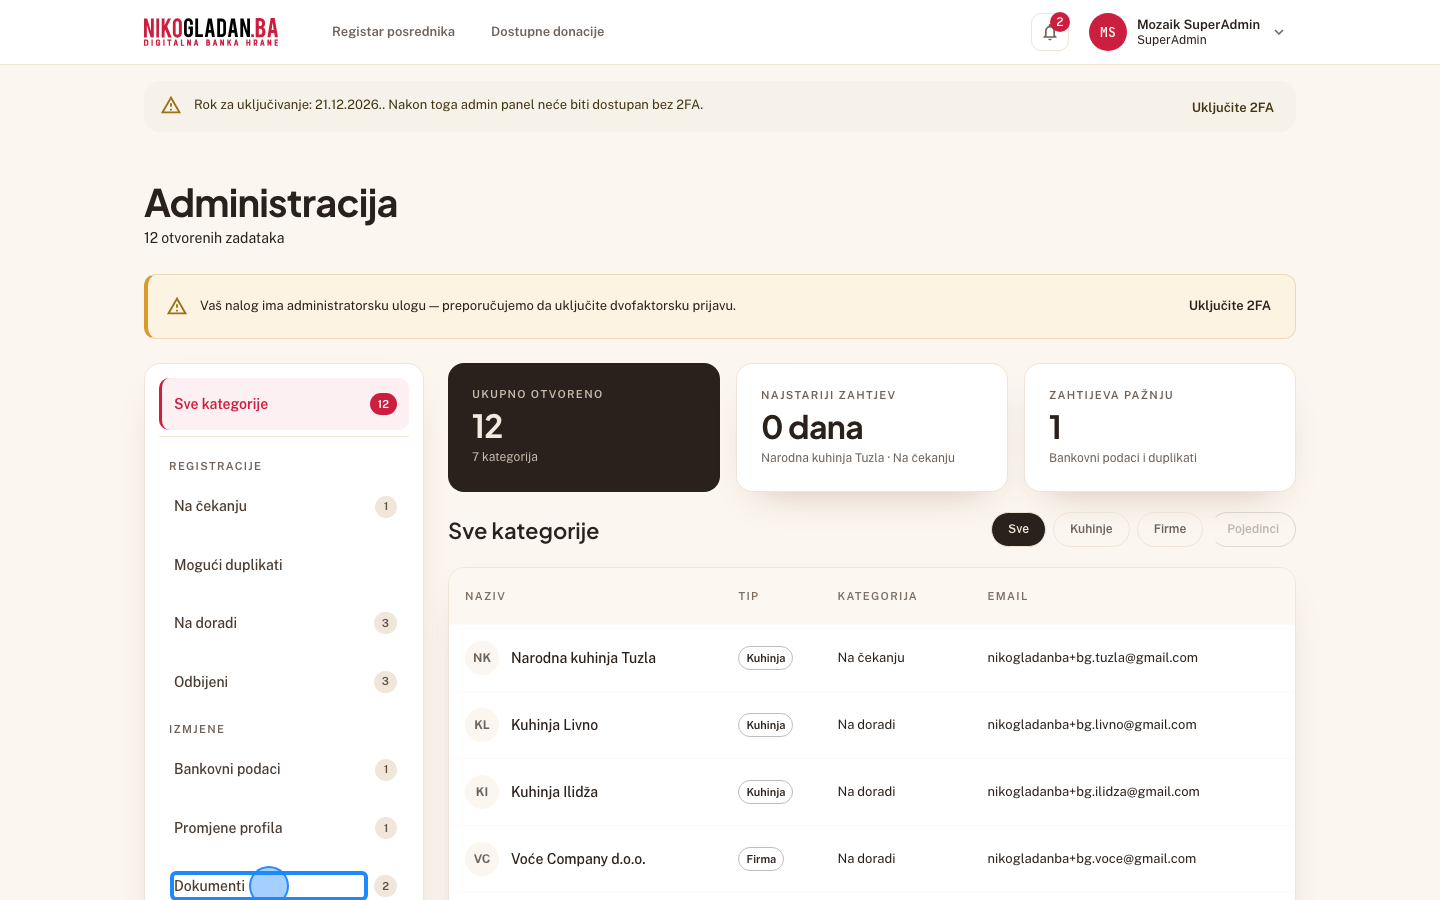Click the VC initials avatar
Image resolution: width=1440 pixels, height=900 pixels.
pos(482,859)
